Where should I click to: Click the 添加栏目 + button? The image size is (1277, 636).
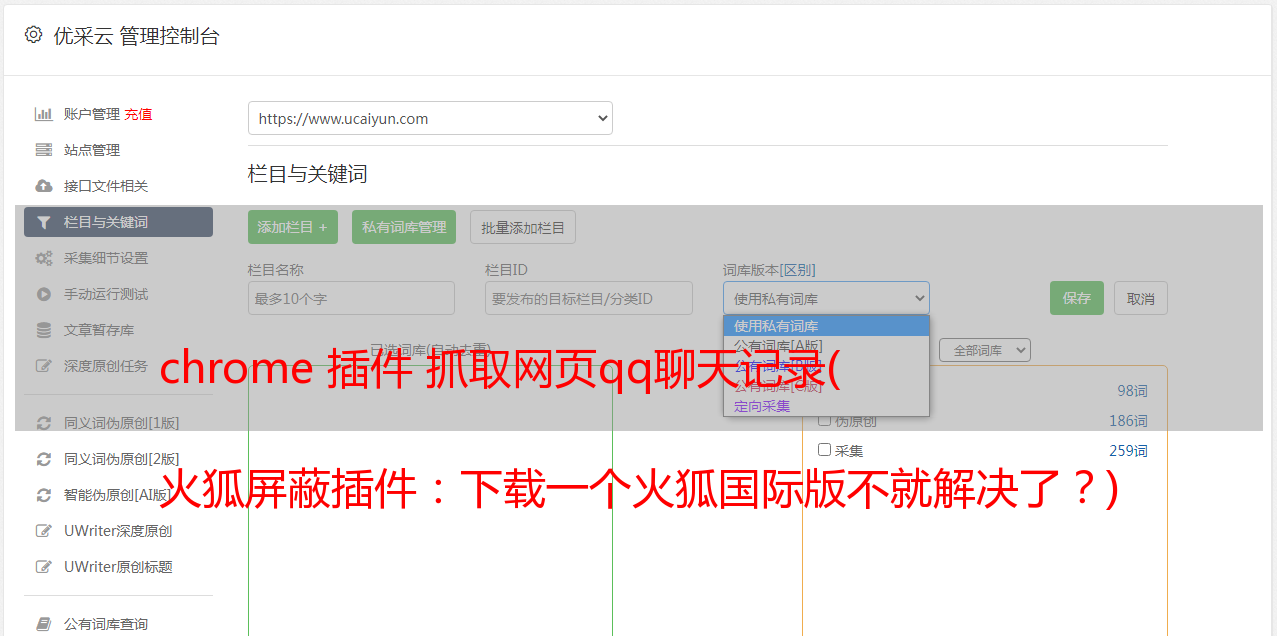point(293,227)
